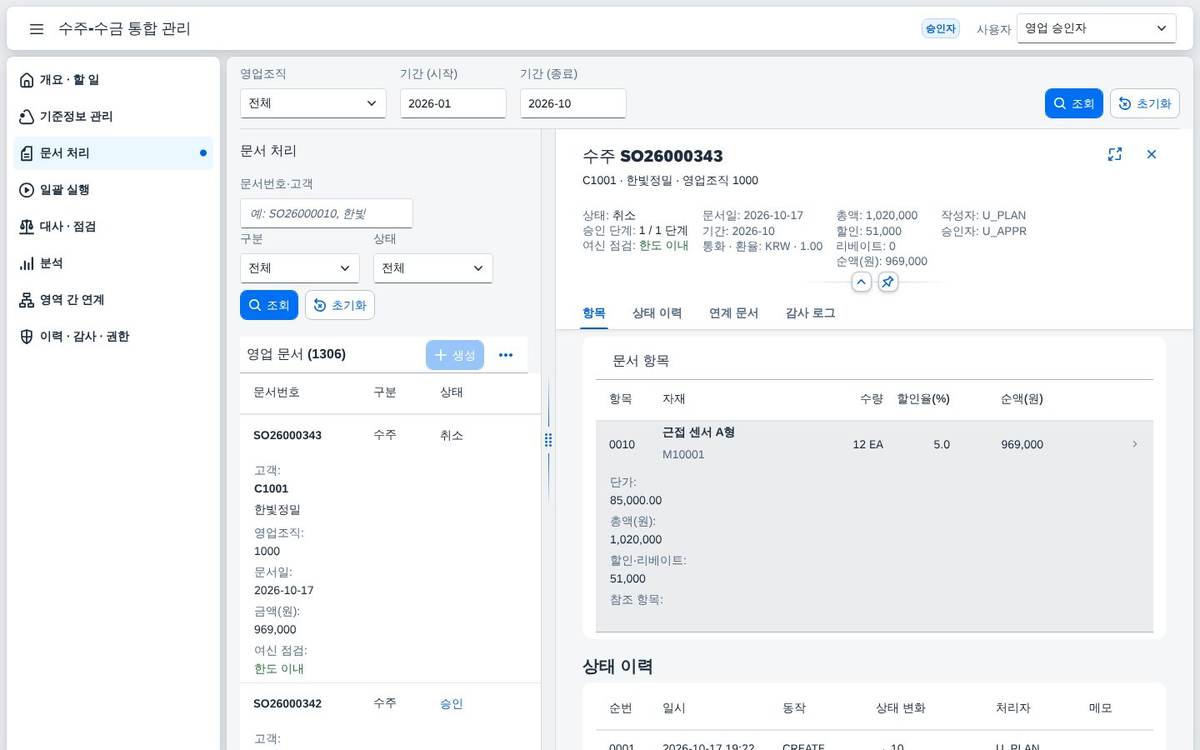Click the 메모 column header in 상태 이력
This screenshot has width=1200, height=750.
click(1100, 708)
